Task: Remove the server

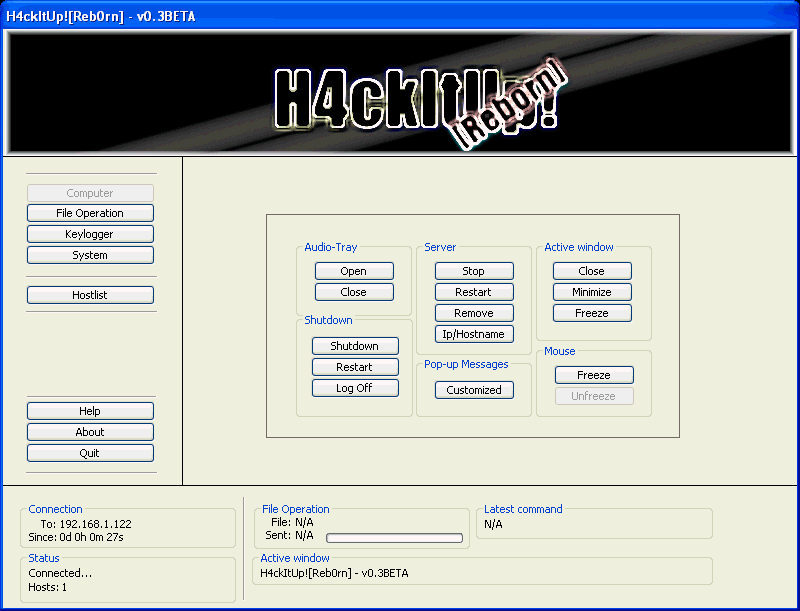Action: click(473, 312)
